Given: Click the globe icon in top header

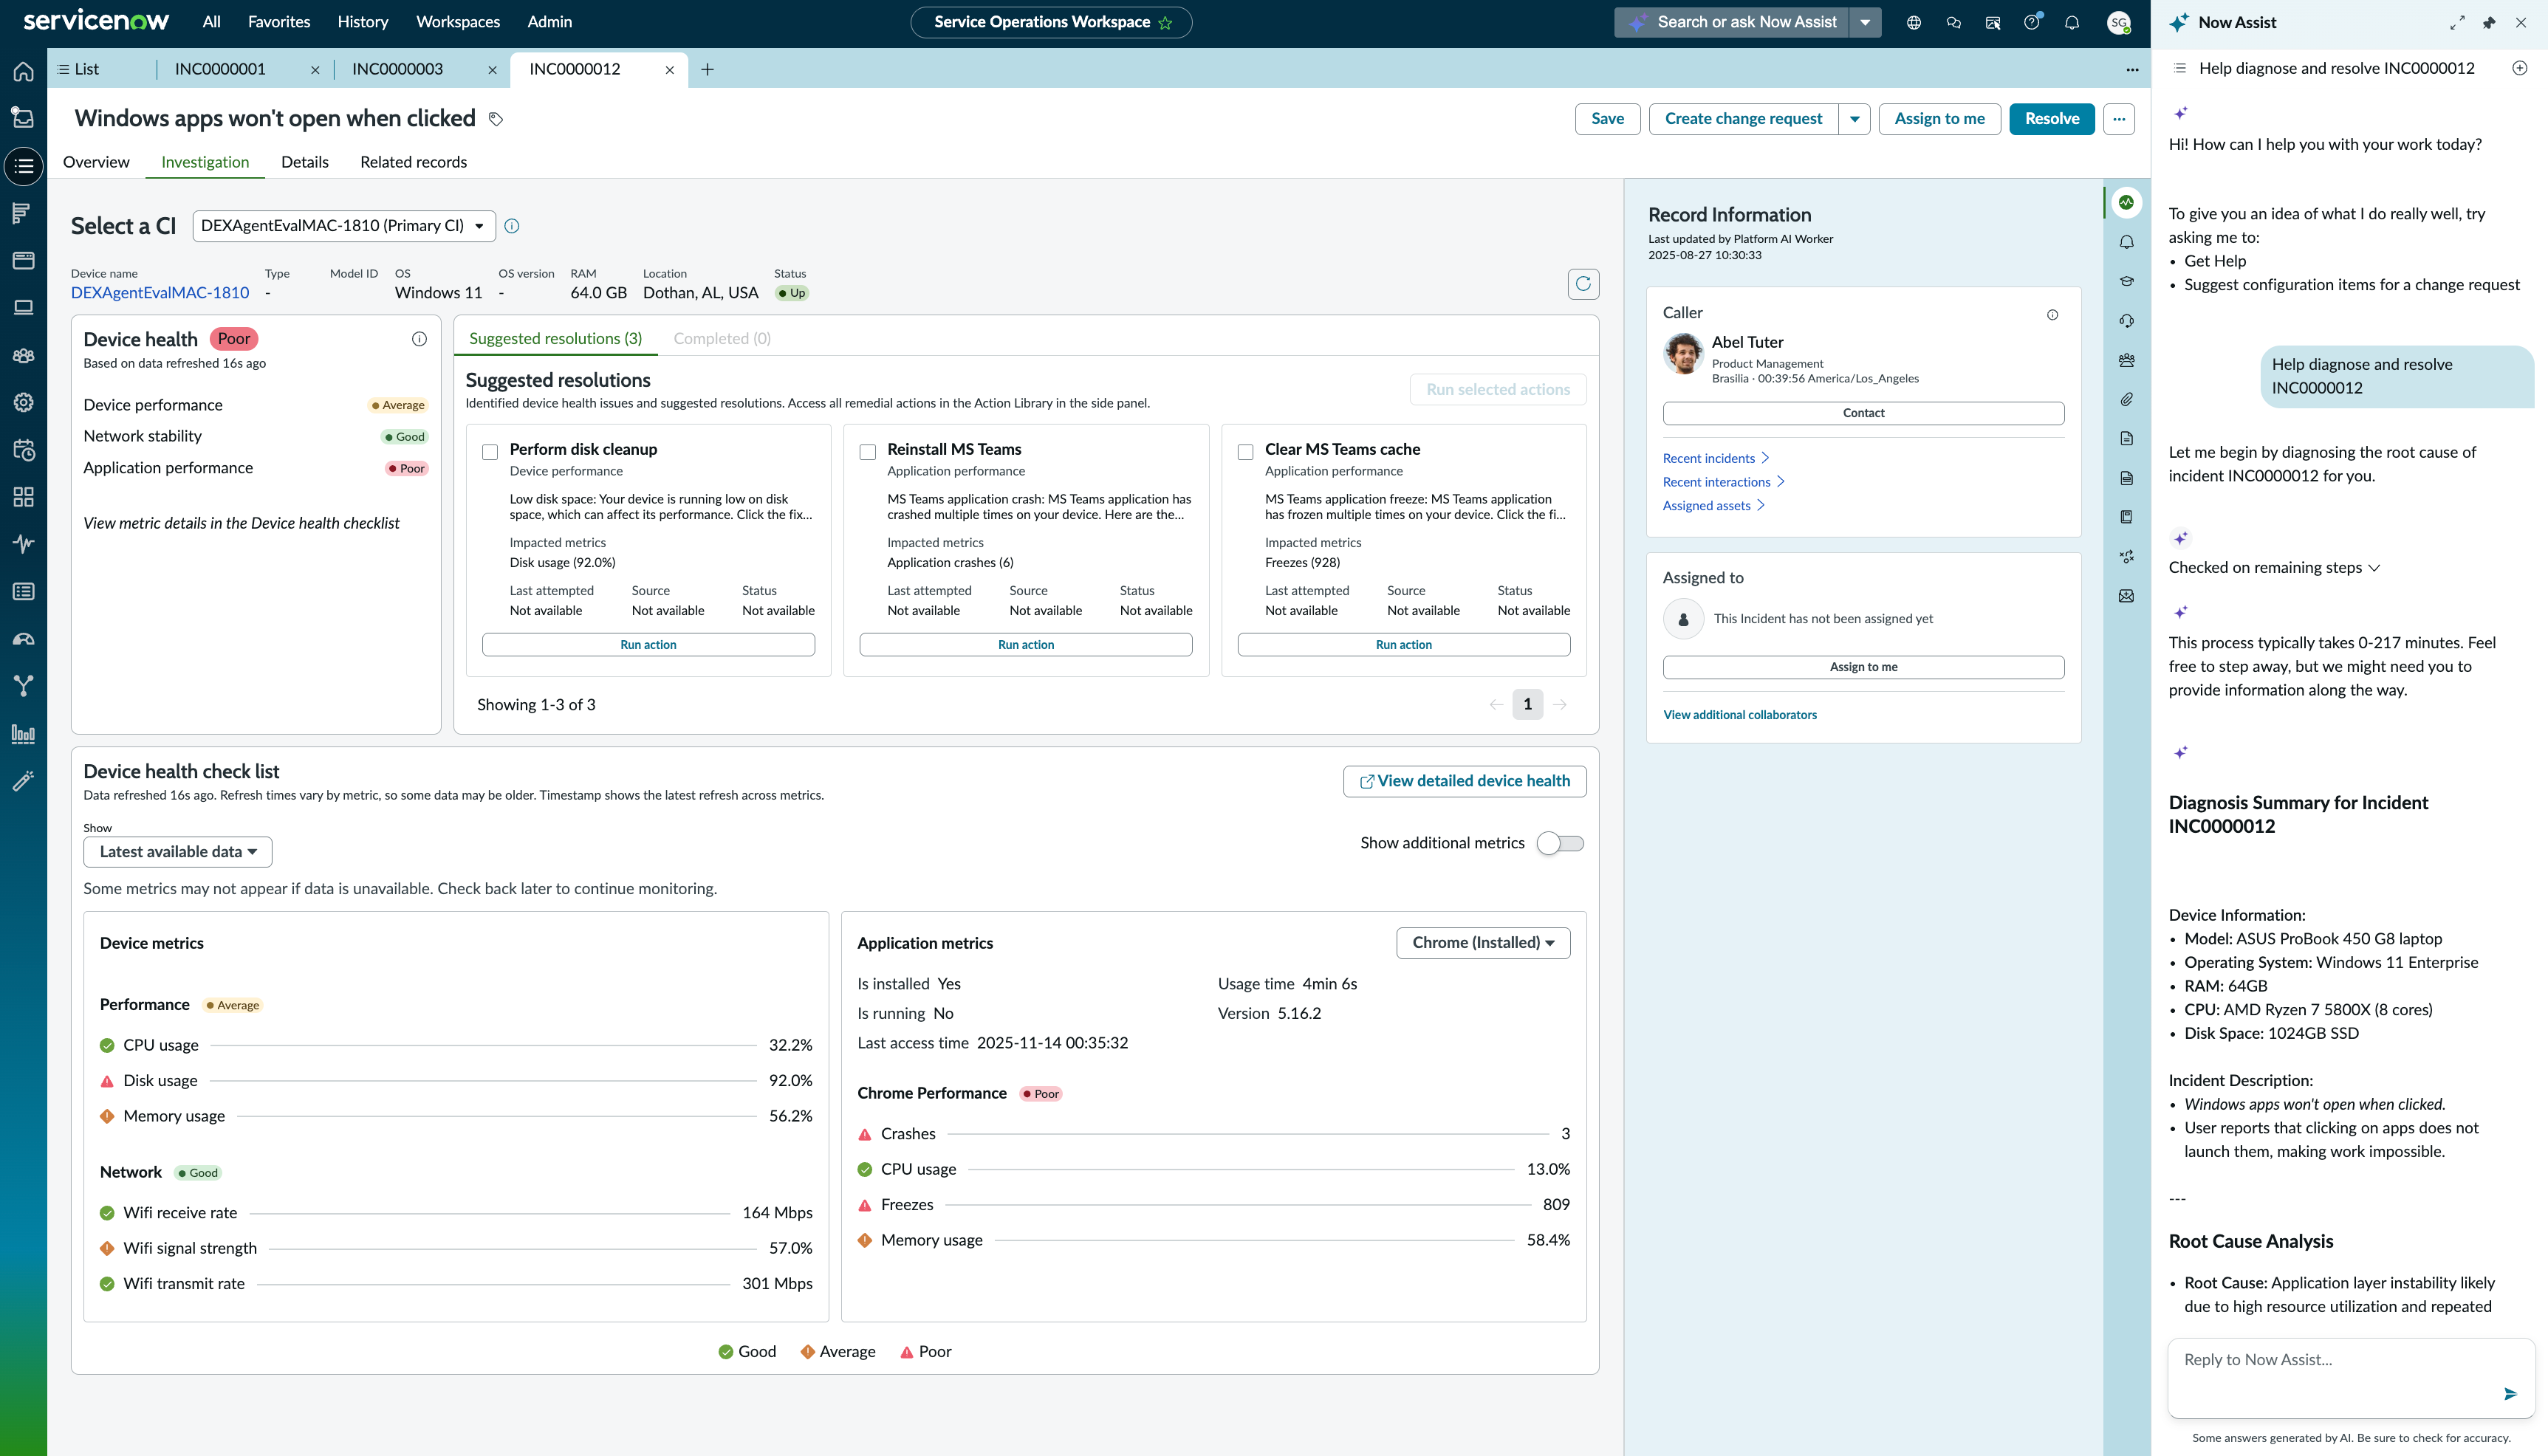Looking at the screenshot, I should point(1914,22).
